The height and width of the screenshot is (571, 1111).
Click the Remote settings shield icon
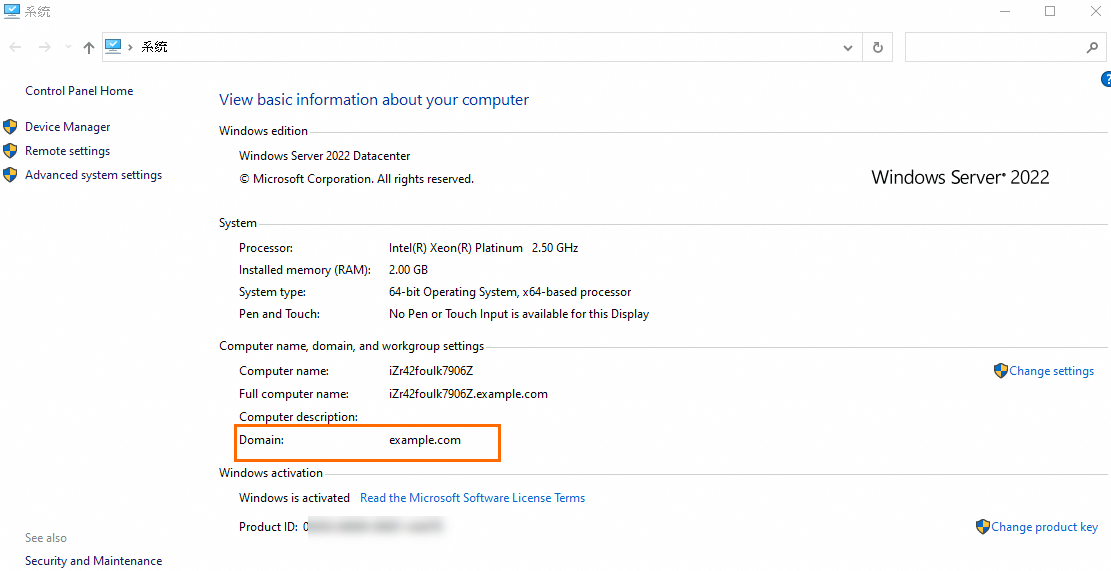(10, 151)
